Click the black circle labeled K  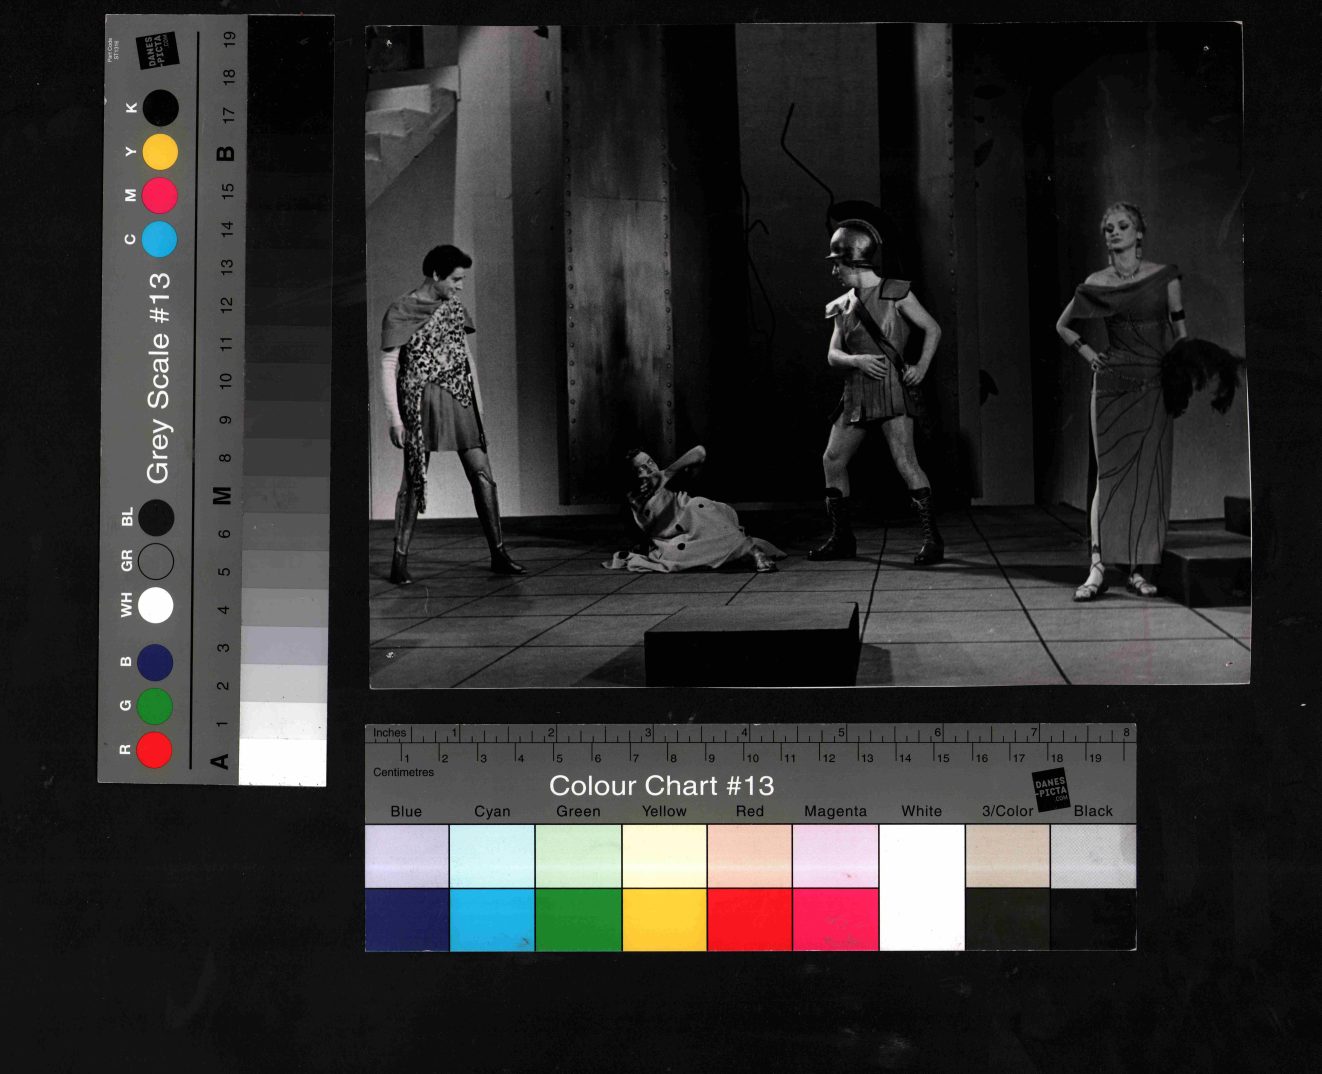tap(160, 108)
